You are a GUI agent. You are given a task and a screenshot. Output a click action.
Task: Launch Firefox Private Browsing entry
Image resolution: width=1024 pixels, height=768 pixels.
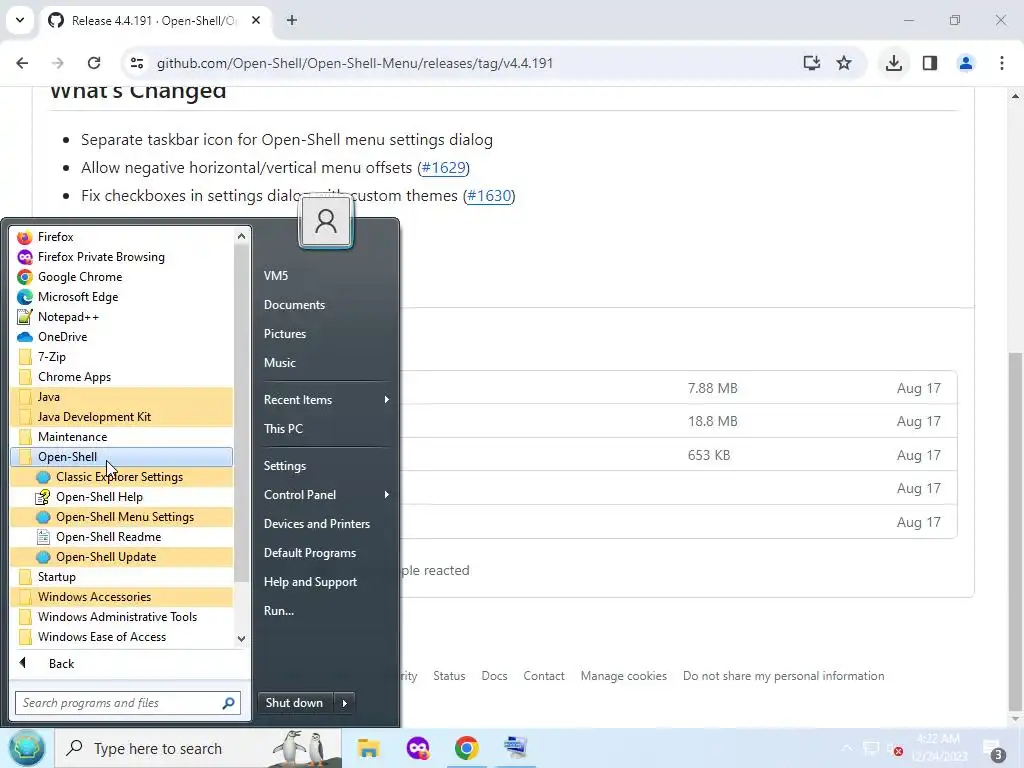pos(121,257)
